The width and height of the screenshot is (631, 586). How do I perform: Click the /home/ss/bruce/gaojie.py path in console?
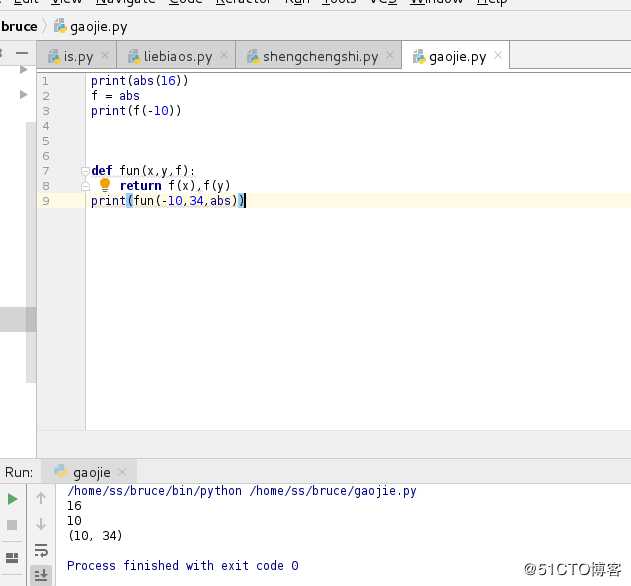click(333, 491)
